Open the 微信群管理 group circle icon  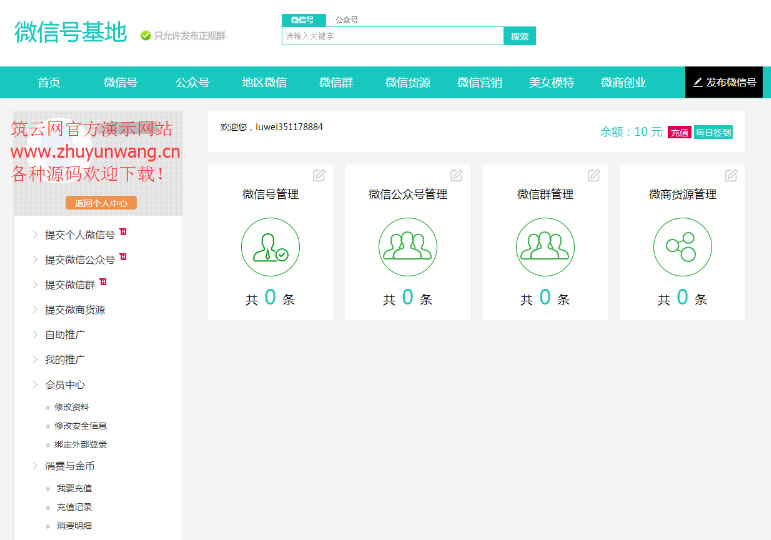(x=545, y=247)
